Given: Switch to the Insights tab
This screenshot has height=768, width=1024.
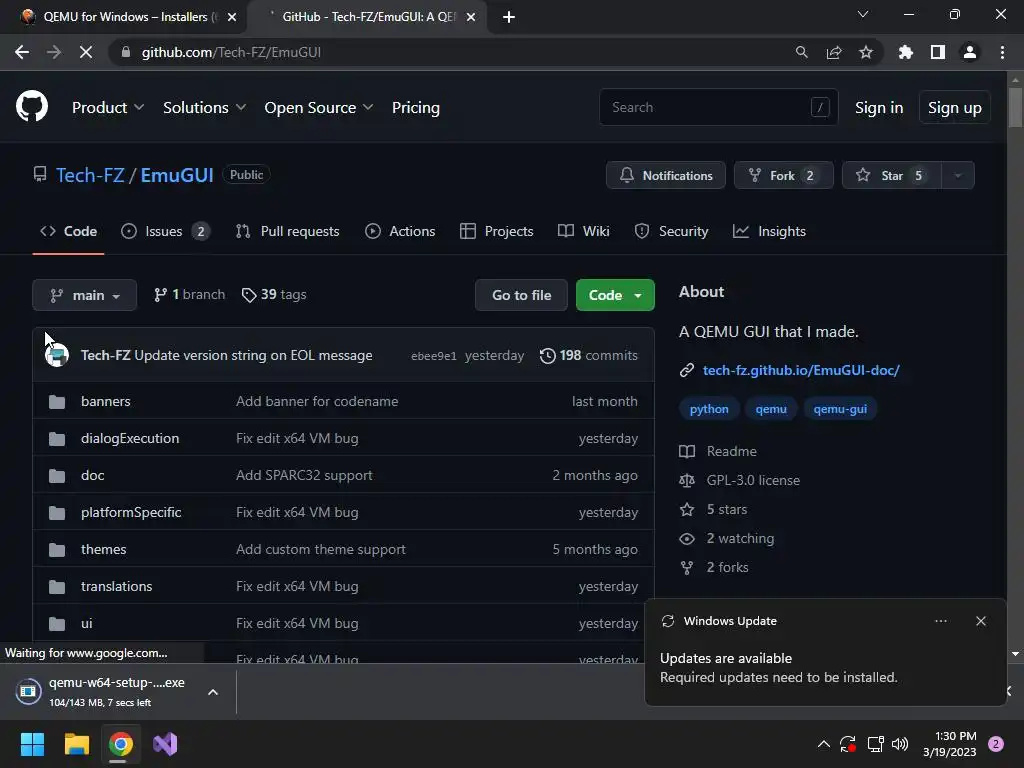Looking at the screenshot, I should point(769,231).
